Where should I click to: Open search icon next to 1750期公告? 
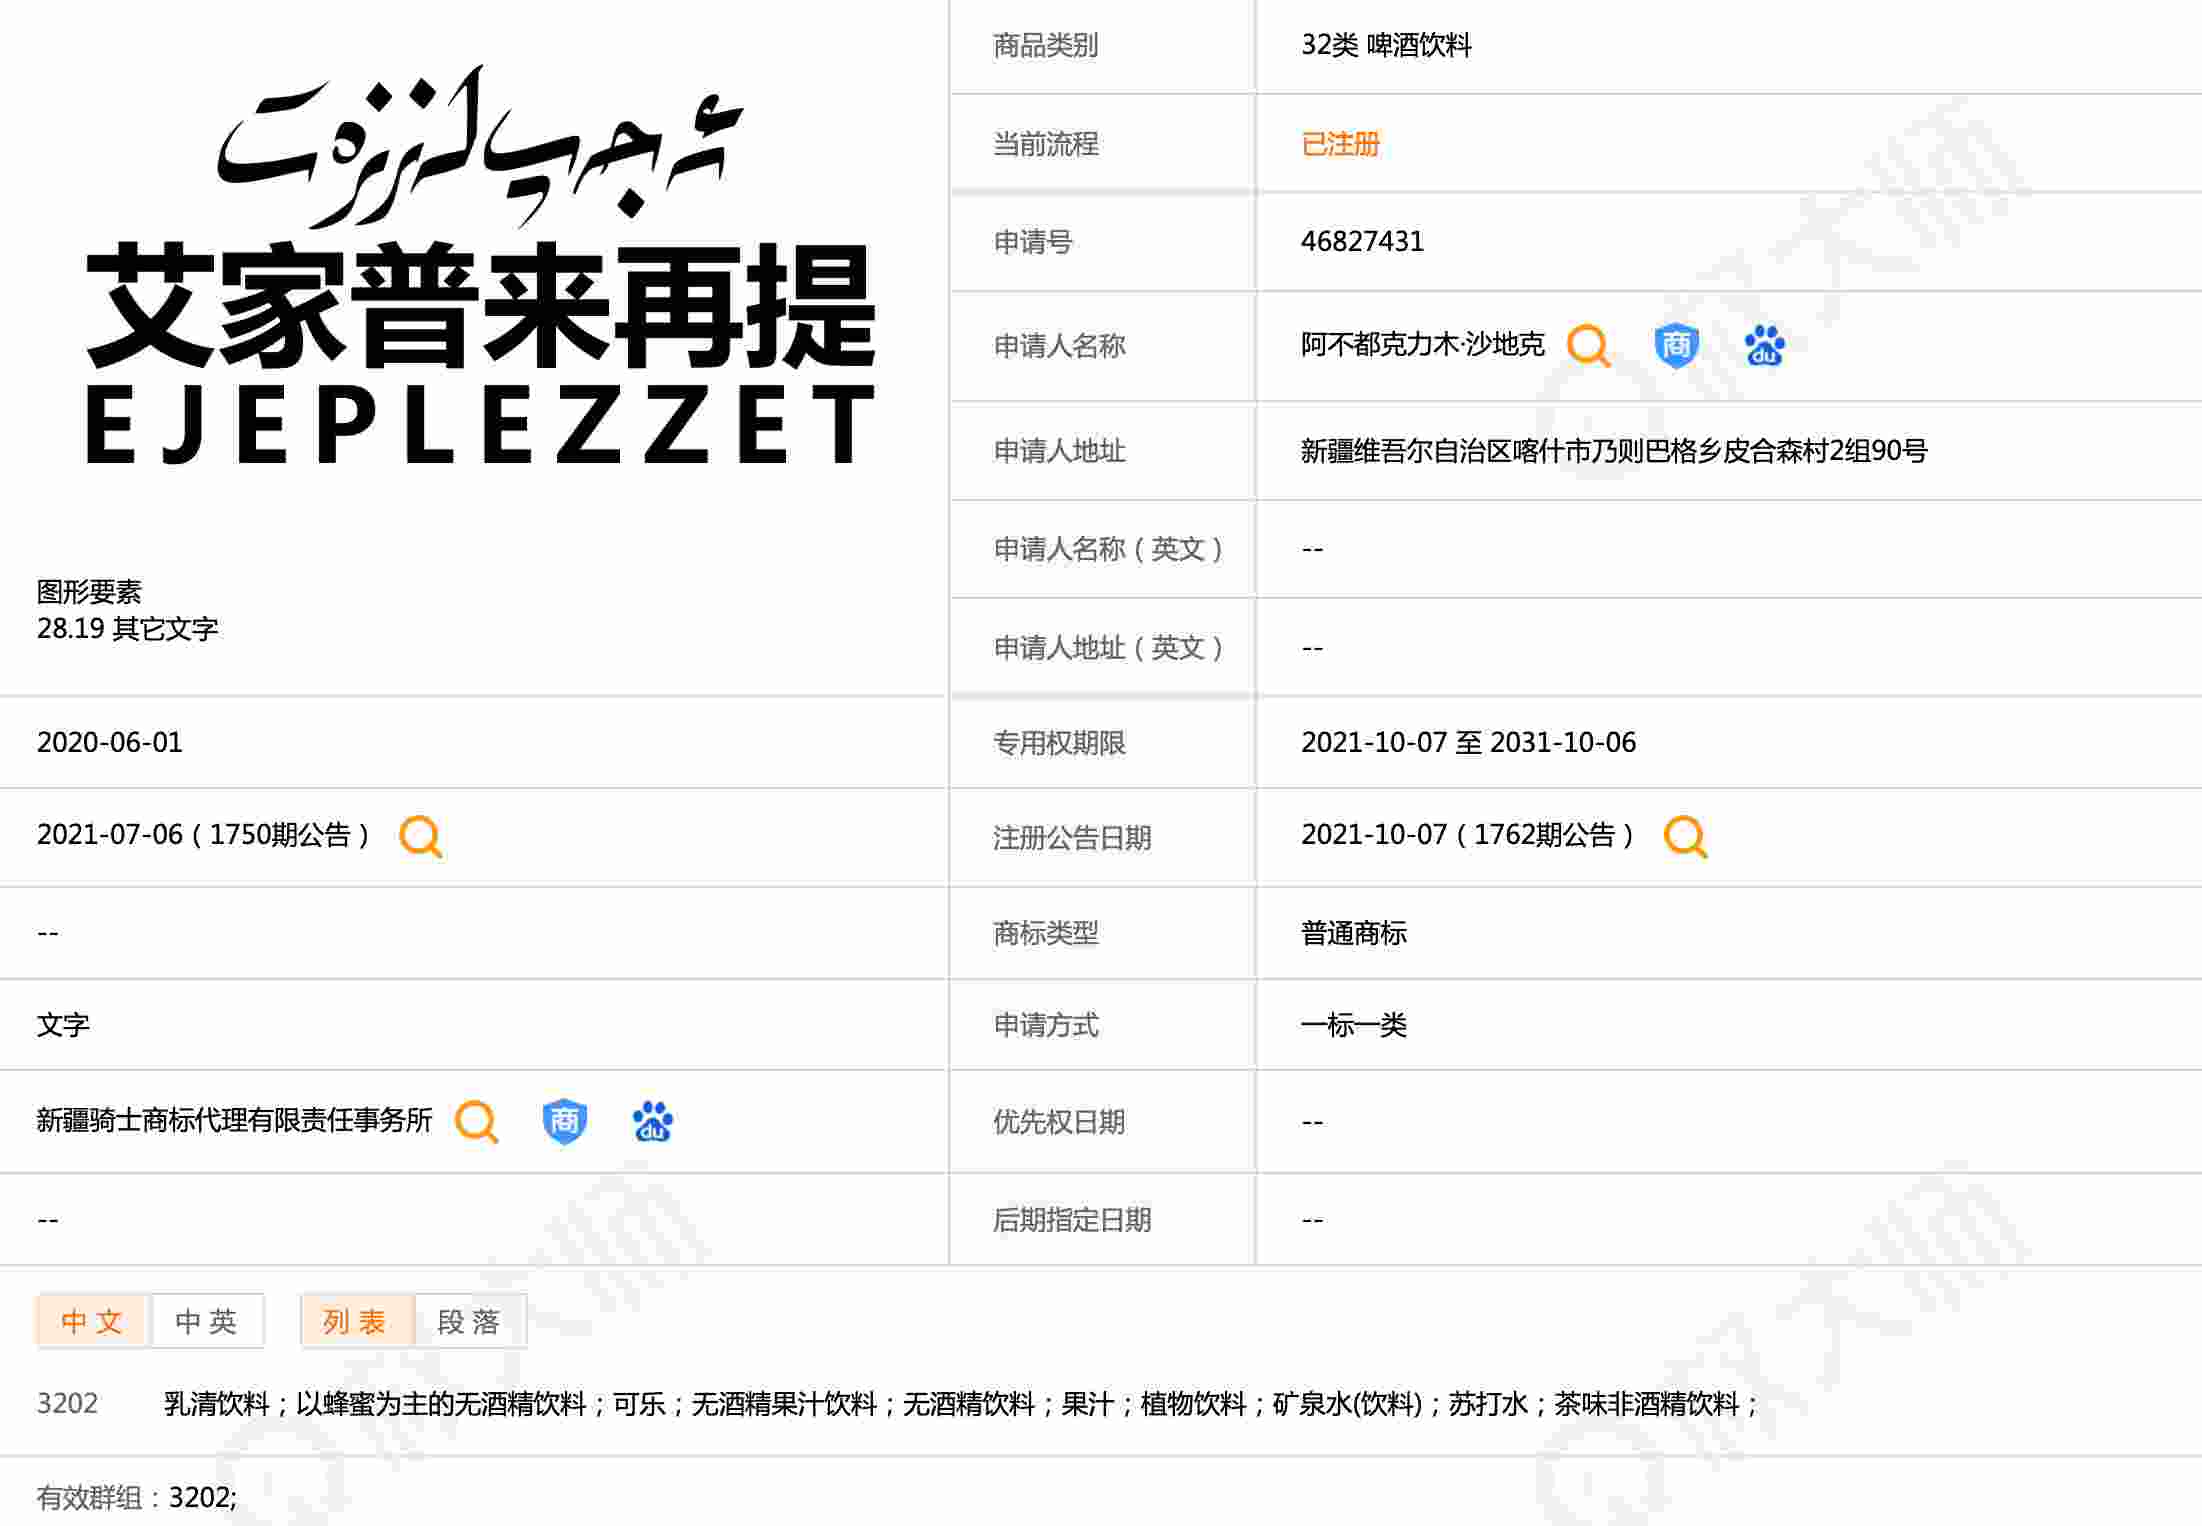click(x=421, y=836)
